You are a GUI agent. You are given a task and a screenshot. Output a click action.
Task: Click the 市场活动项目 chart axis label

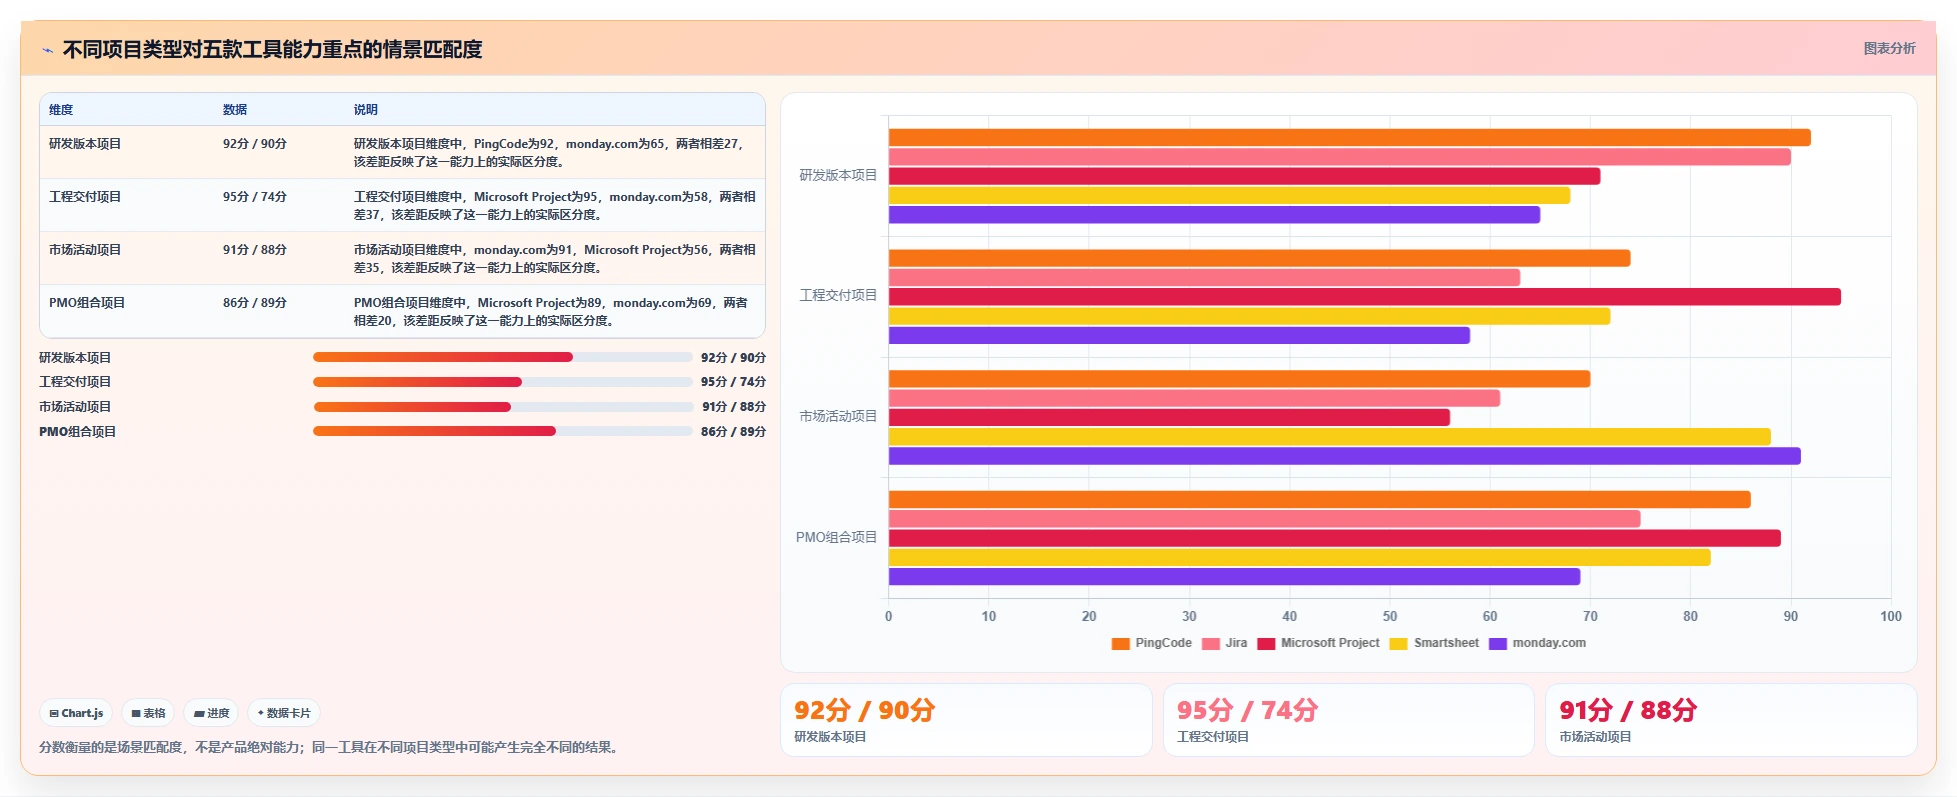coord(838,416)
